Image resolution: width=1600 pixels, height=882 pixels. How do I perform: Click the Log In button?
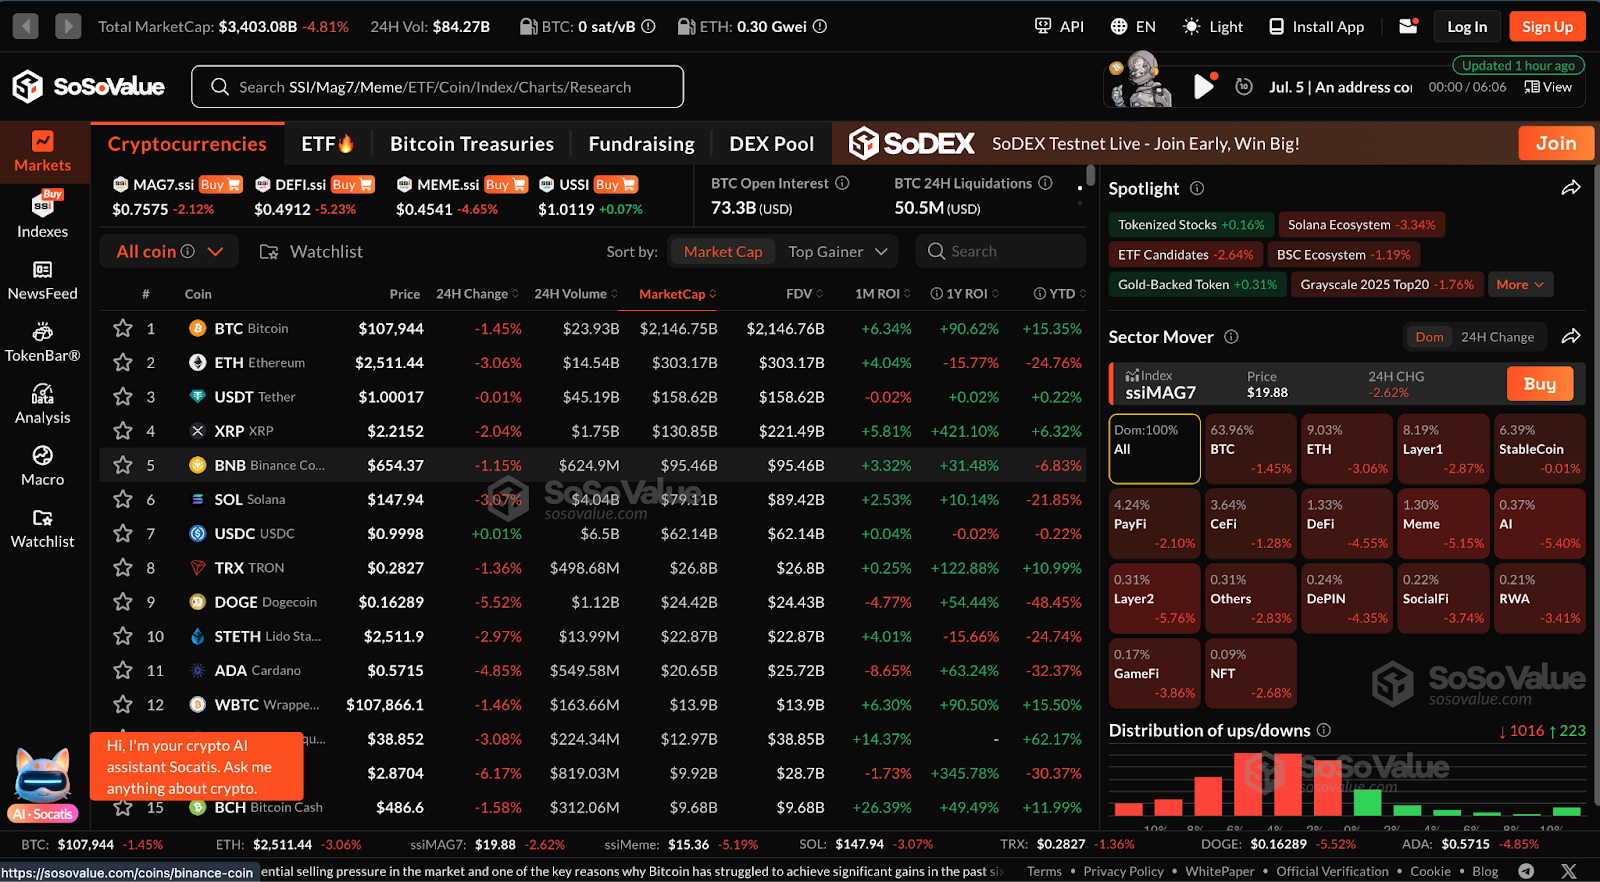[x=1466, y=27]
